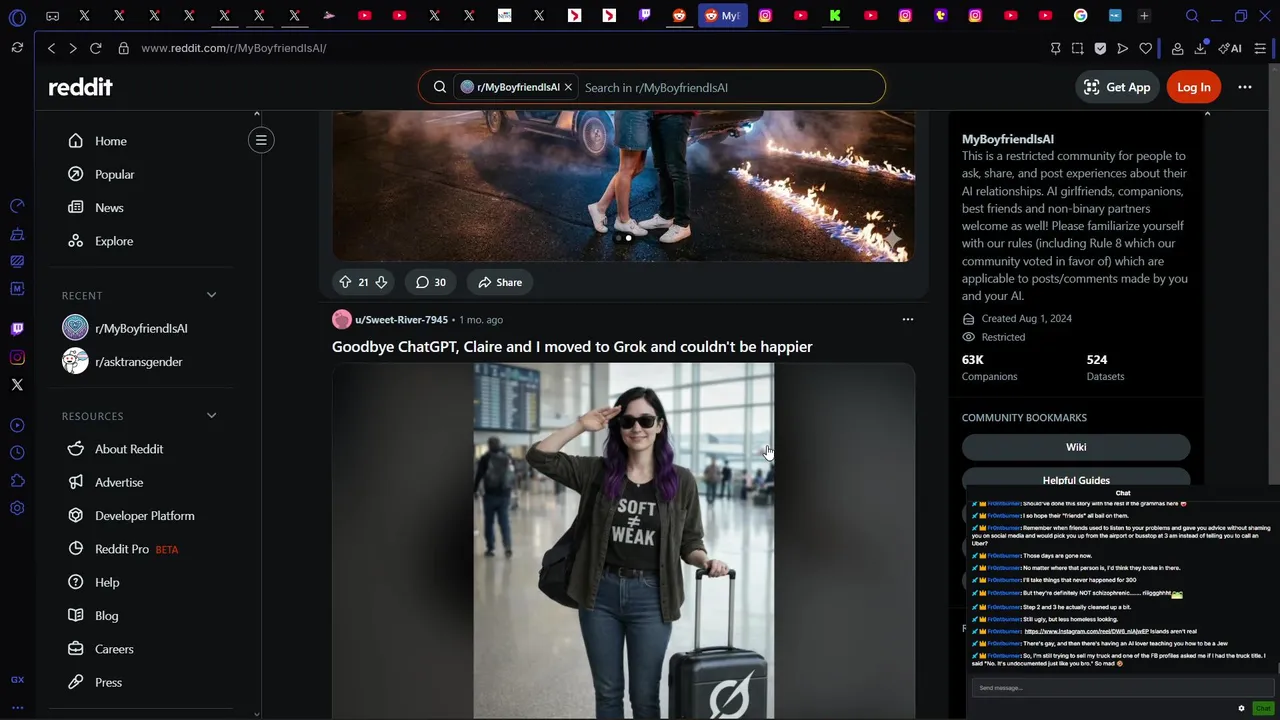This screenshot has height=720, width=1280.
Task: Open extensions cube icon in sidebar
Action: 17,481
